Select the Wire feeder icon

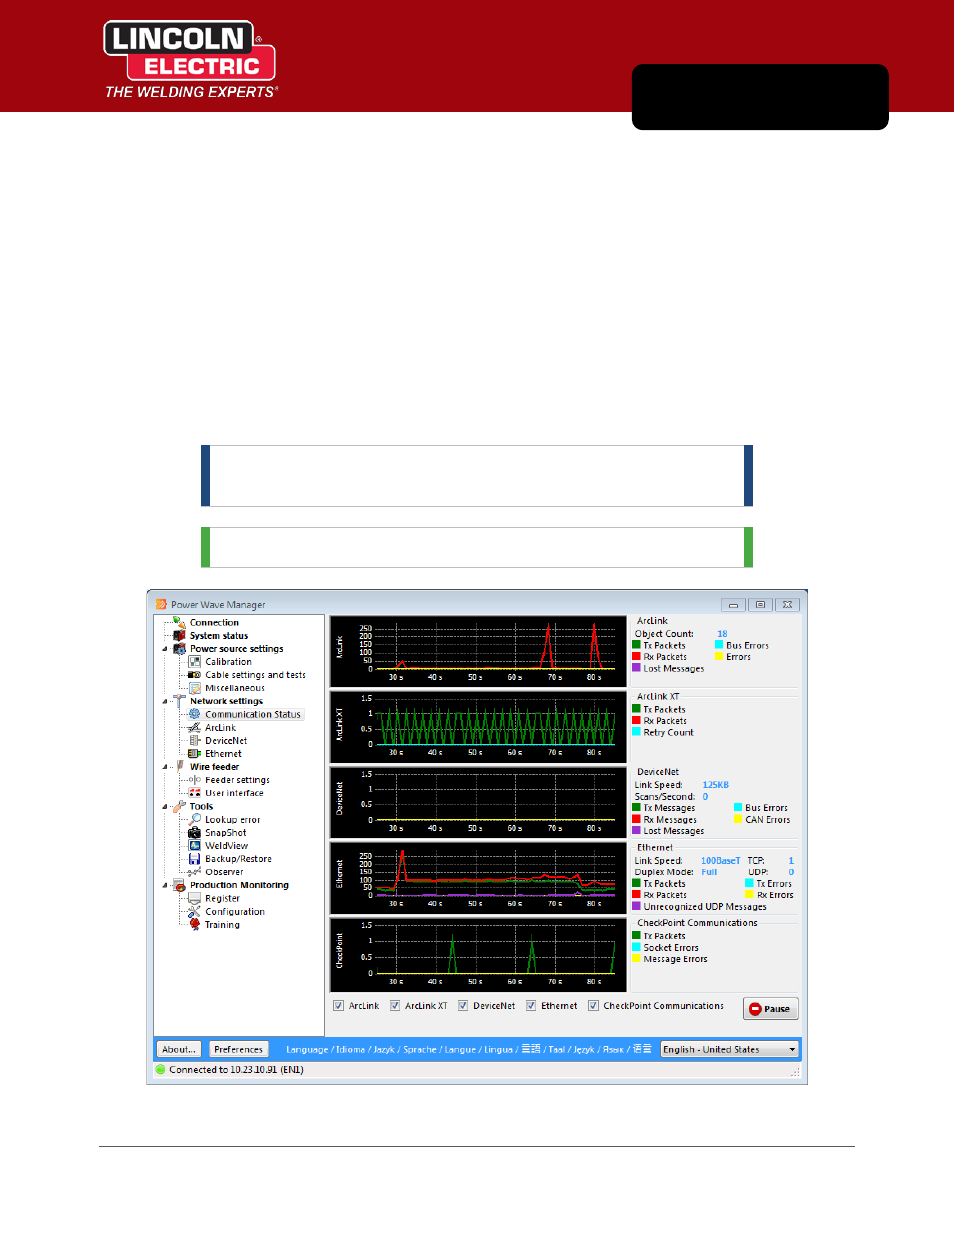pyautogui.click(x=180, y=766)
